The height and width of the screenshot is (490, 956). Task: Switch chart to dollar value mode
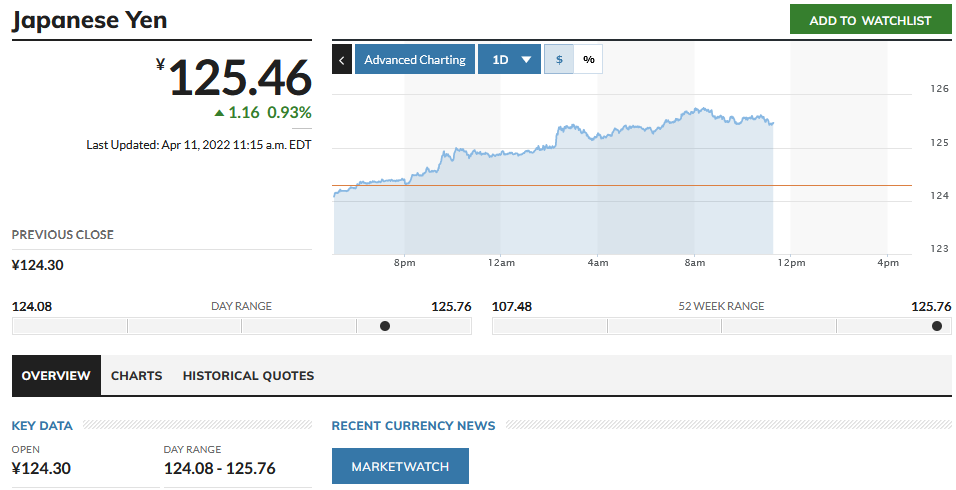click(x=559, y=60)
